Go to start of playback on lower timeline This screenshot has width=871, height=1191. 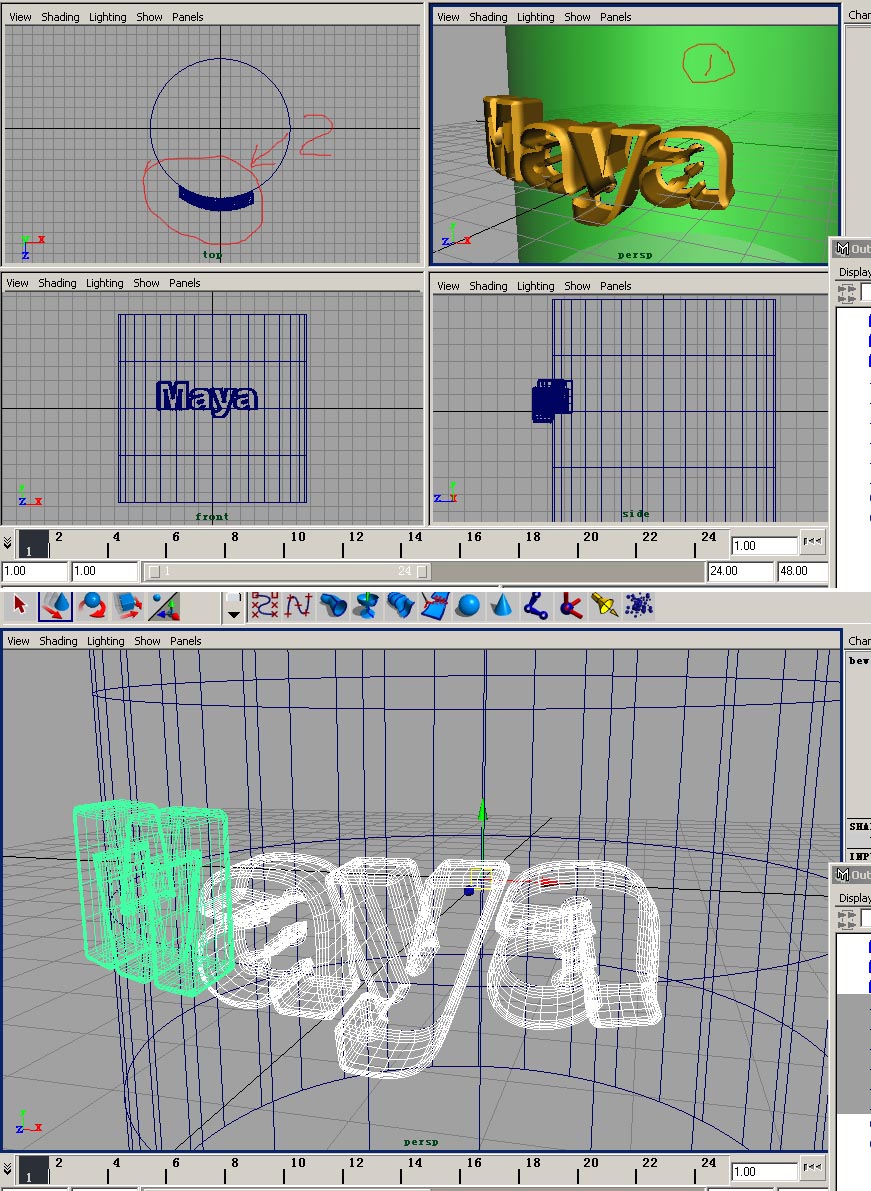813,1167
